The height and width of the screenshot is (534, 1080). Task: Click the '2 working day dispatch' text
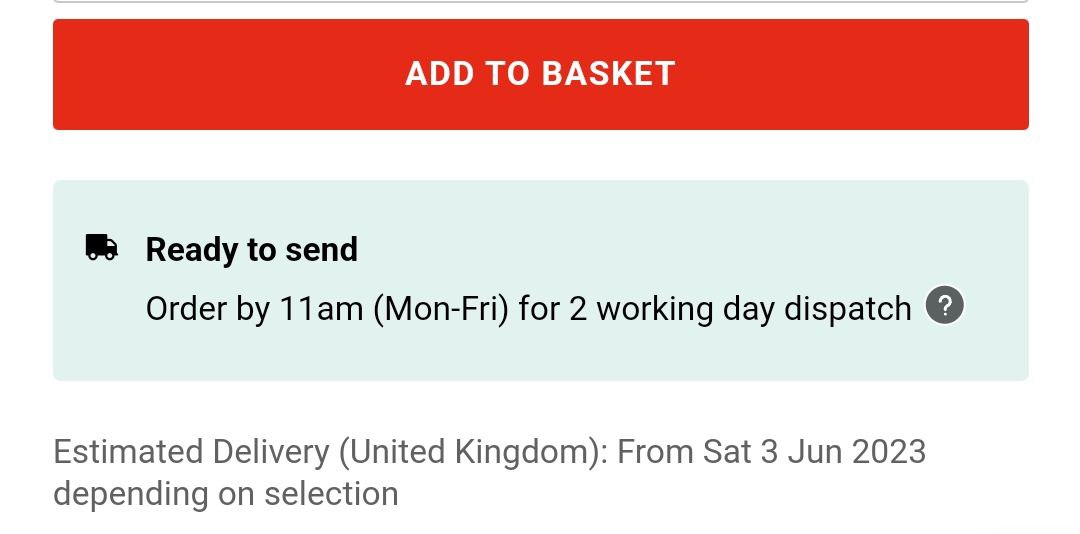tap(740, 309)
